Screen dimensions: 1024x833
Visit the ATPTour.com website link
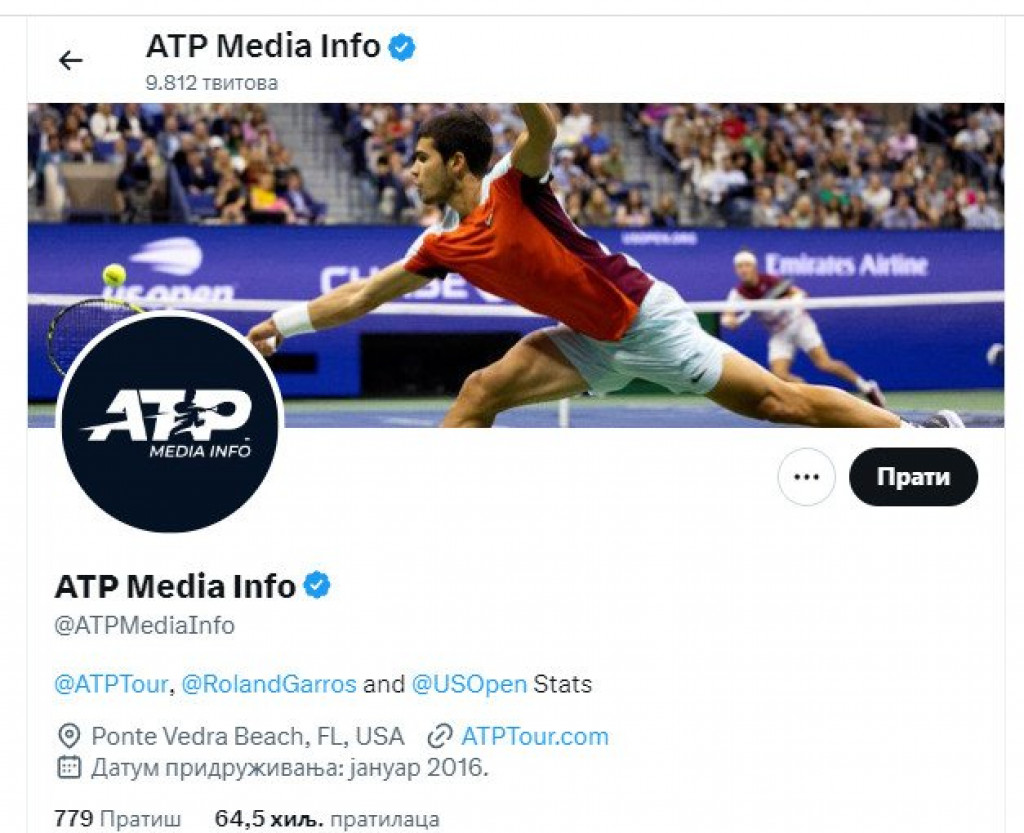(535, 736)
